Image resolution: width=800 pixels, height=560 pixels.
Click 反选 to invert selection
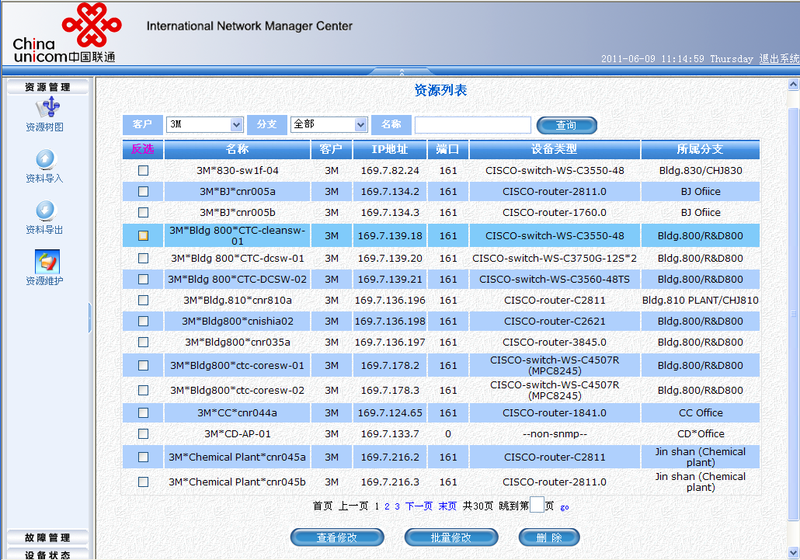[142, 149]
